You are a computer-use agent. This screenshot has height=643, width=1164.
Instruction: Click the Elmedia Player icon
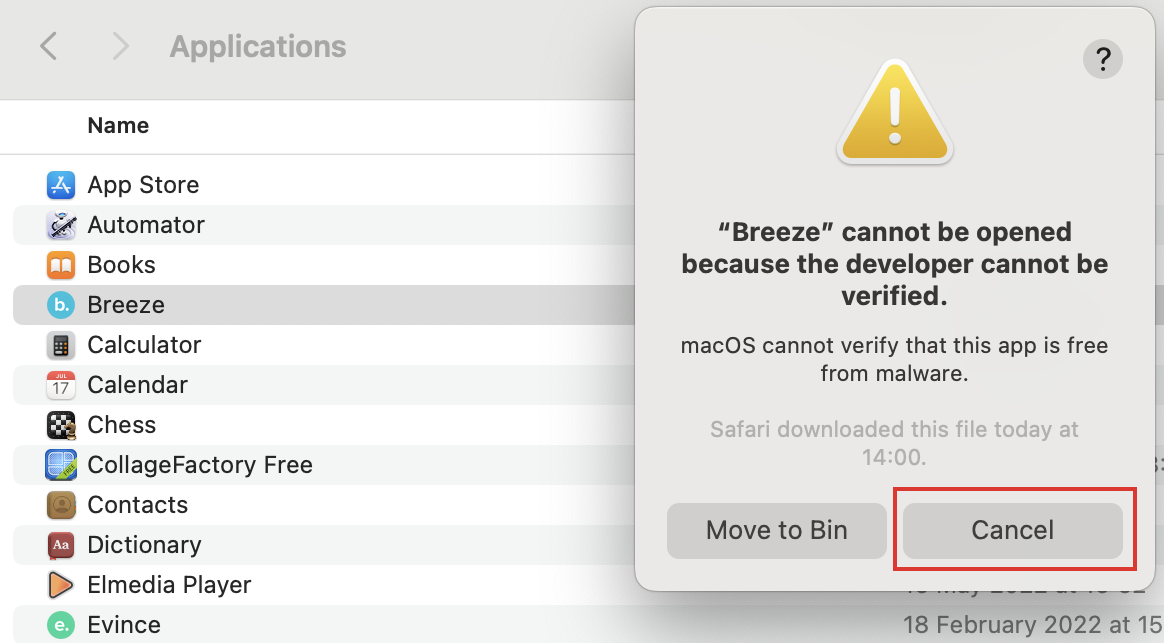pyautogui.click(x=62, y=585)
